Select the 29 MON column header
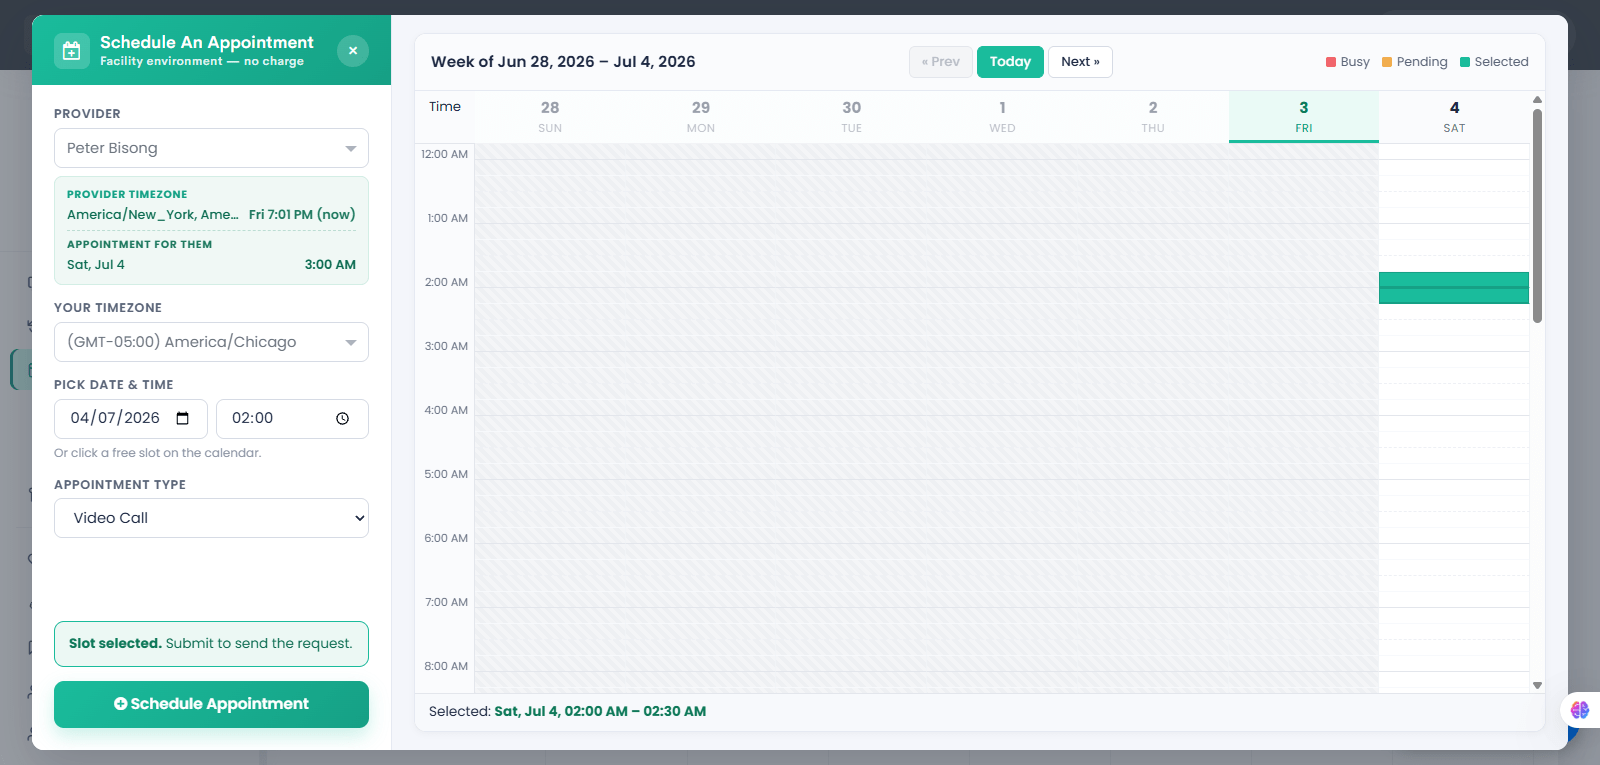 tap(701, 117)
